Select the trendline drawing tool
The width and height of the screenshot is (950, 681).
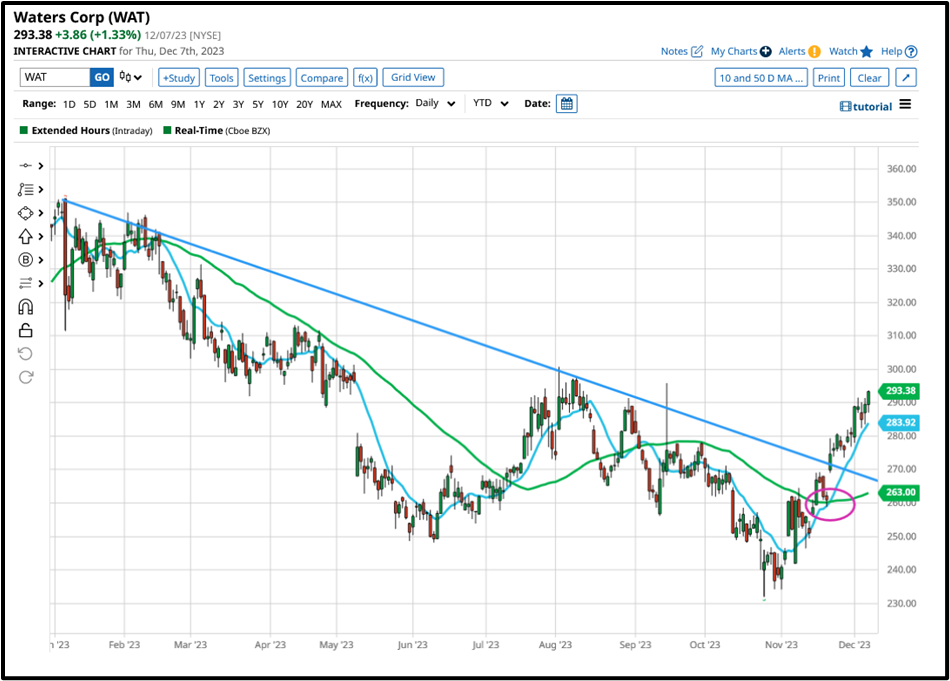click(25, 166)
